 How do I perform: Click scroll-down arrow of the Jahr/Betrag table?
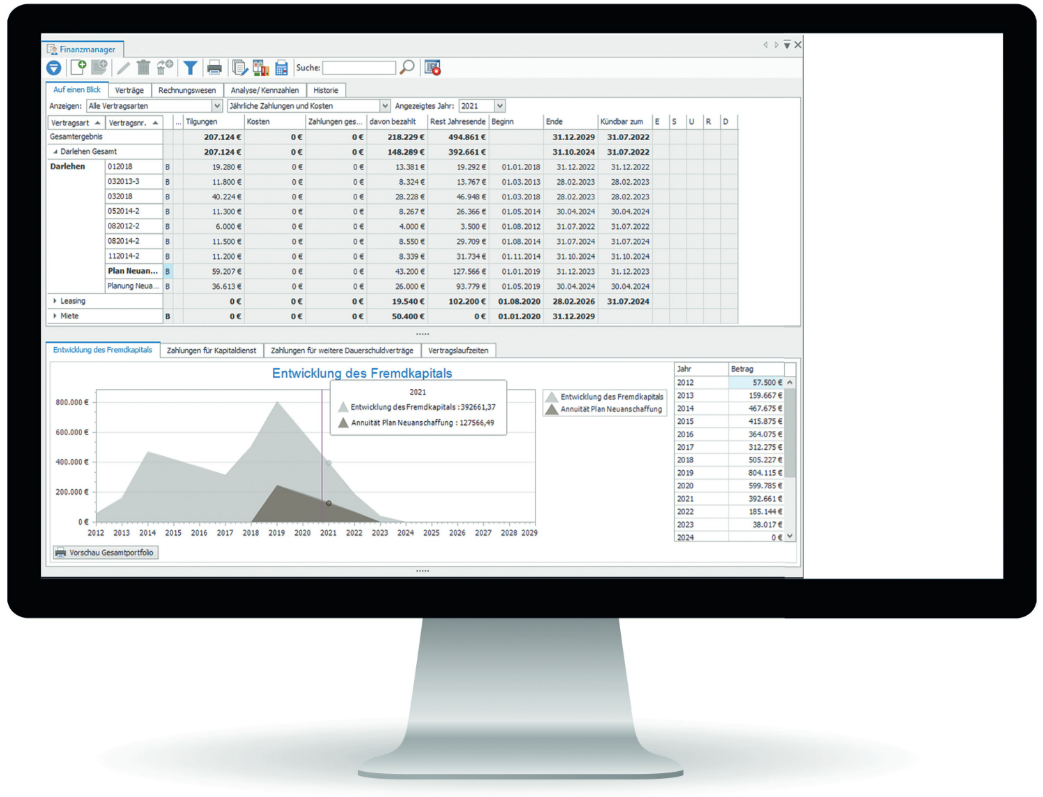pyautogui.click(x=790, y=536)
